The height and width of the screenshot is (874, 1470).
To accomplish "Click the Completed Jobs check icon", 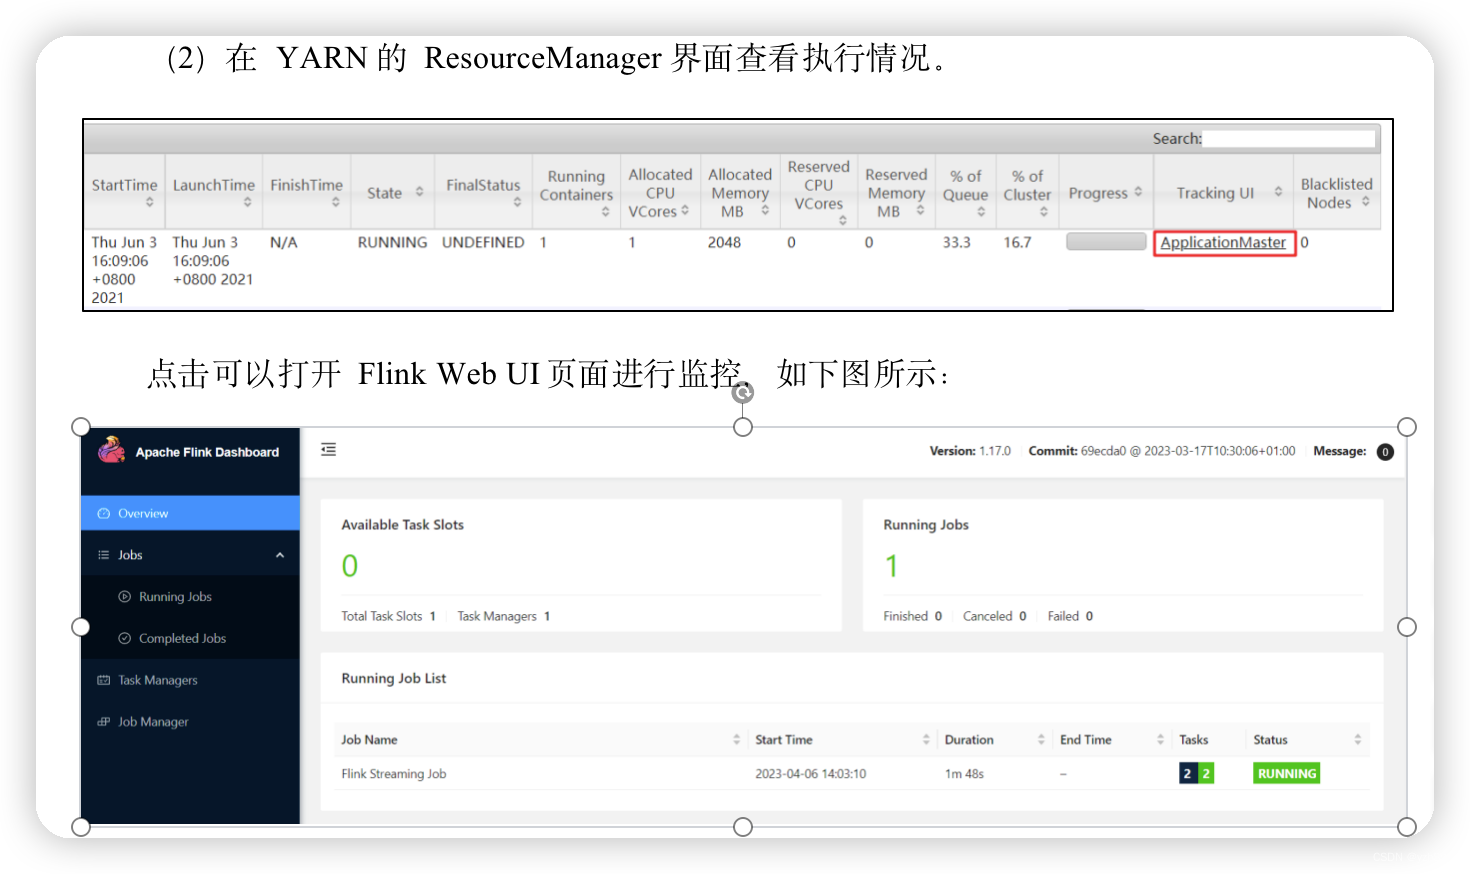I will [x=125, y=639].
